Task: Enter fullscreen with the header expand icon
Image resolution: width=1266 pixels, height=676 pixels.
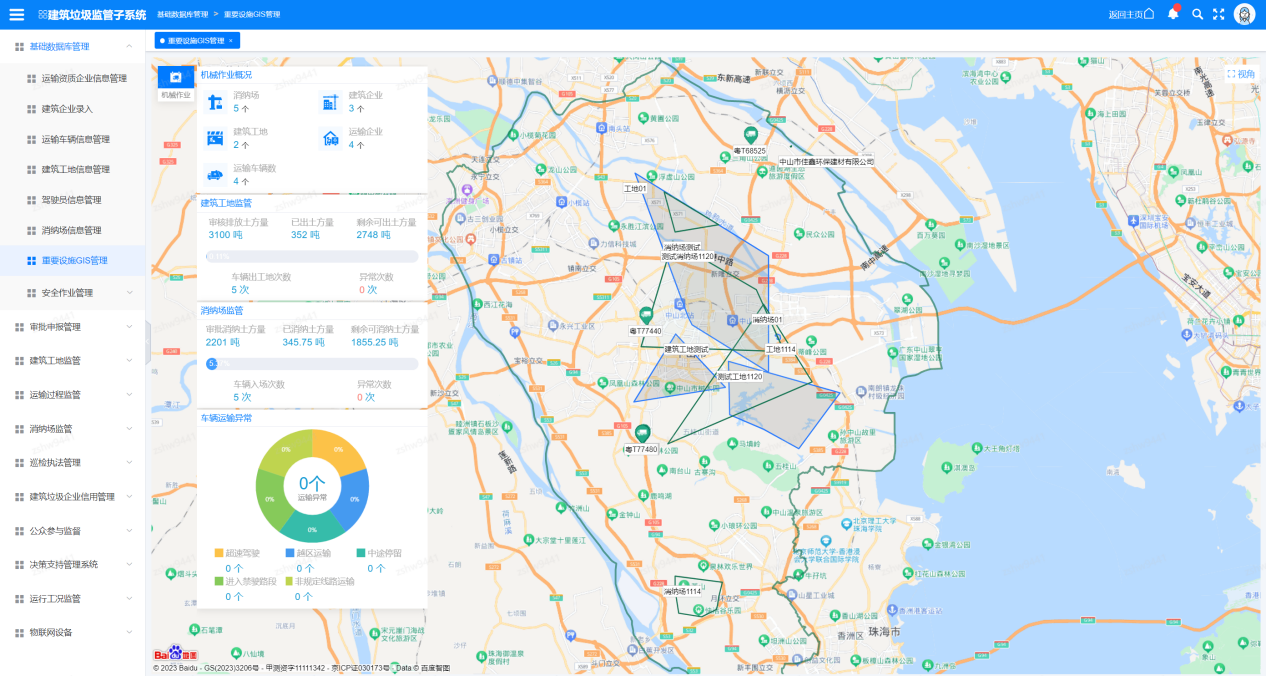Action: pos(1218,14)
